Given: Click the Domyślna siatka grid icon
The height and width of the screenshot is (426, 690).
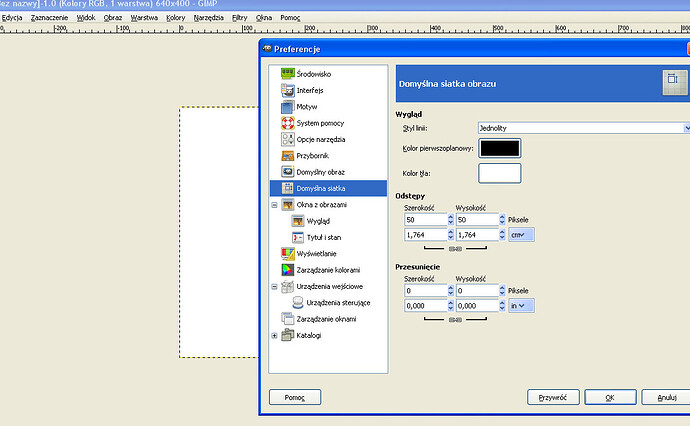Looking at the screenshot, I should 287,188.
